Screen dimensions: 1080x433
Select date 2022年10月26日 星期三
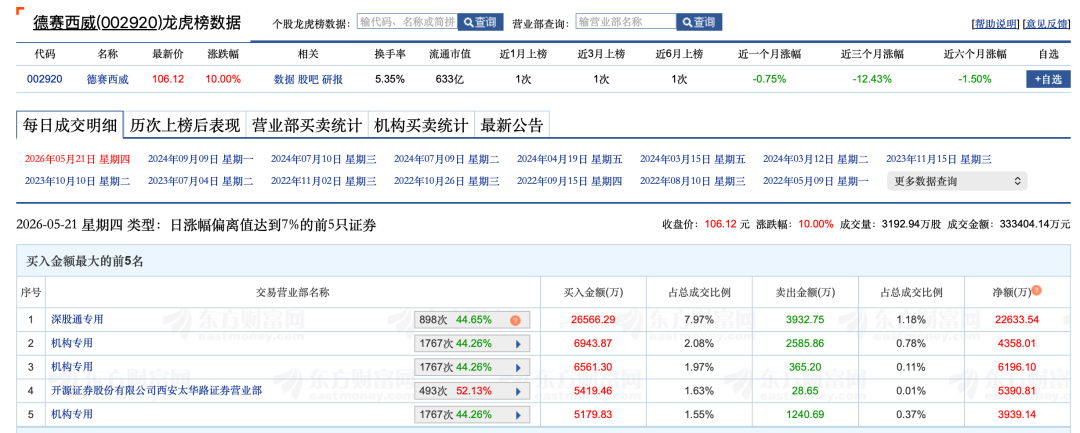(x=446, y=182)
